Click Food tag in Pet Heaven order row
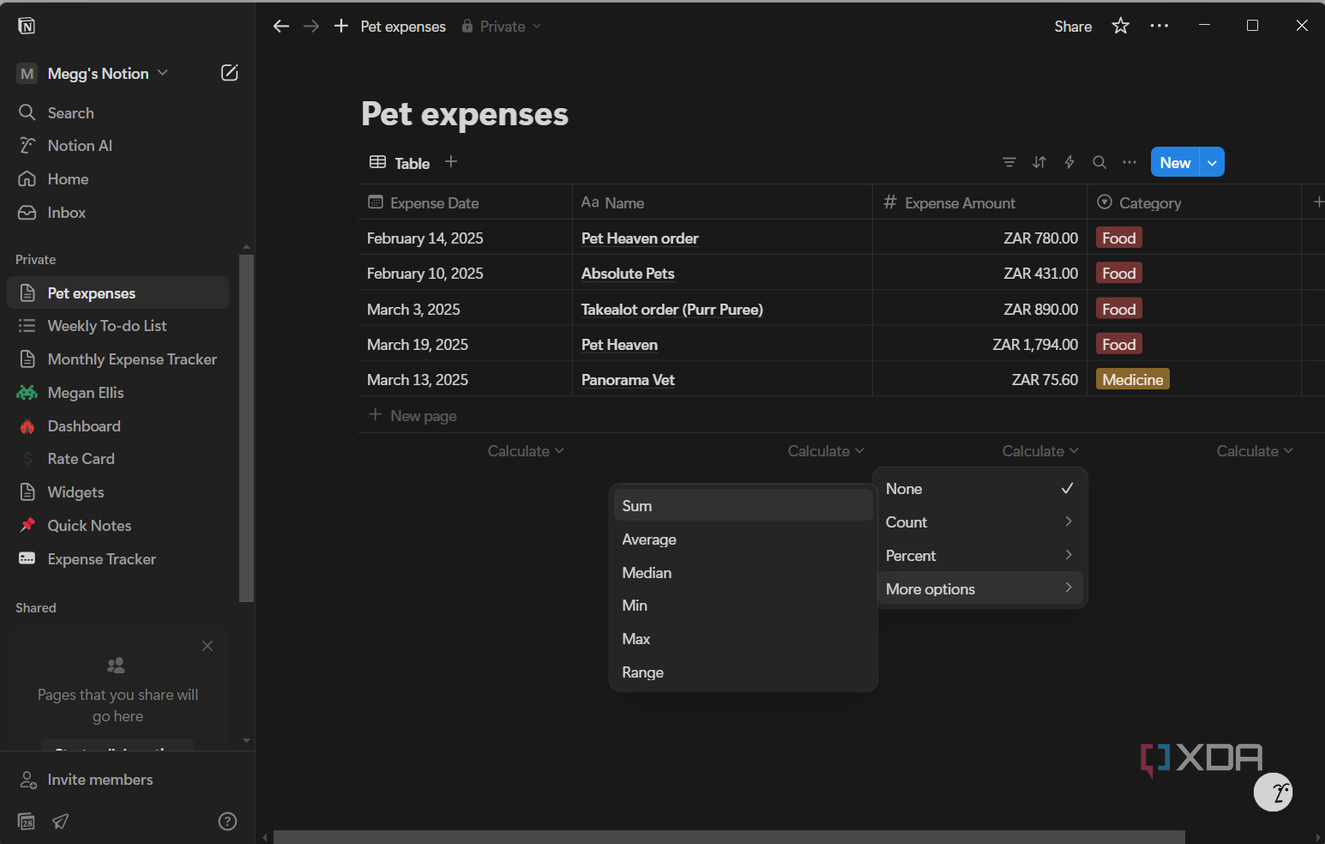The width and height of the screenshot is (1325, 844). point(1119,238)
